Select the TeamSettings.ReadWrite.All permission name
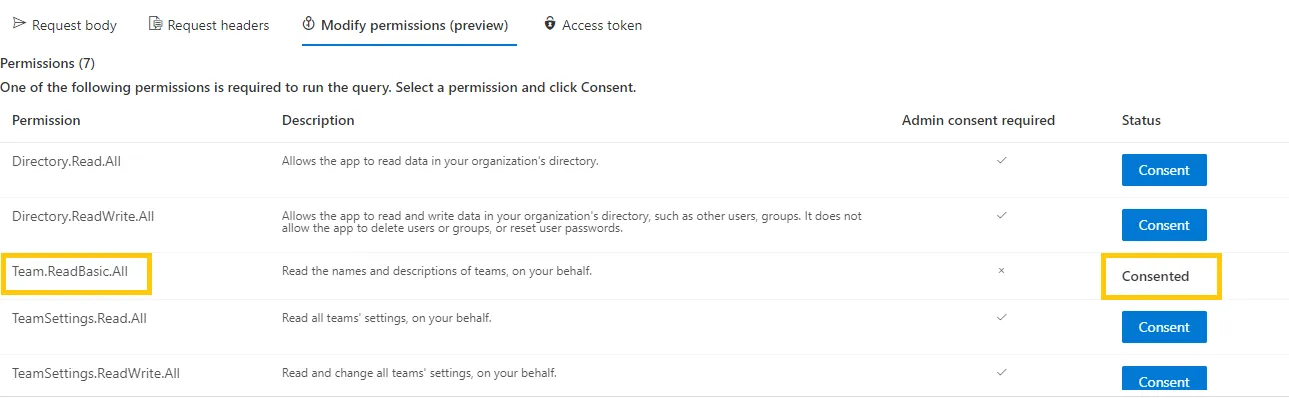This screenshot has width=1289, height=398. click(96, 373)
